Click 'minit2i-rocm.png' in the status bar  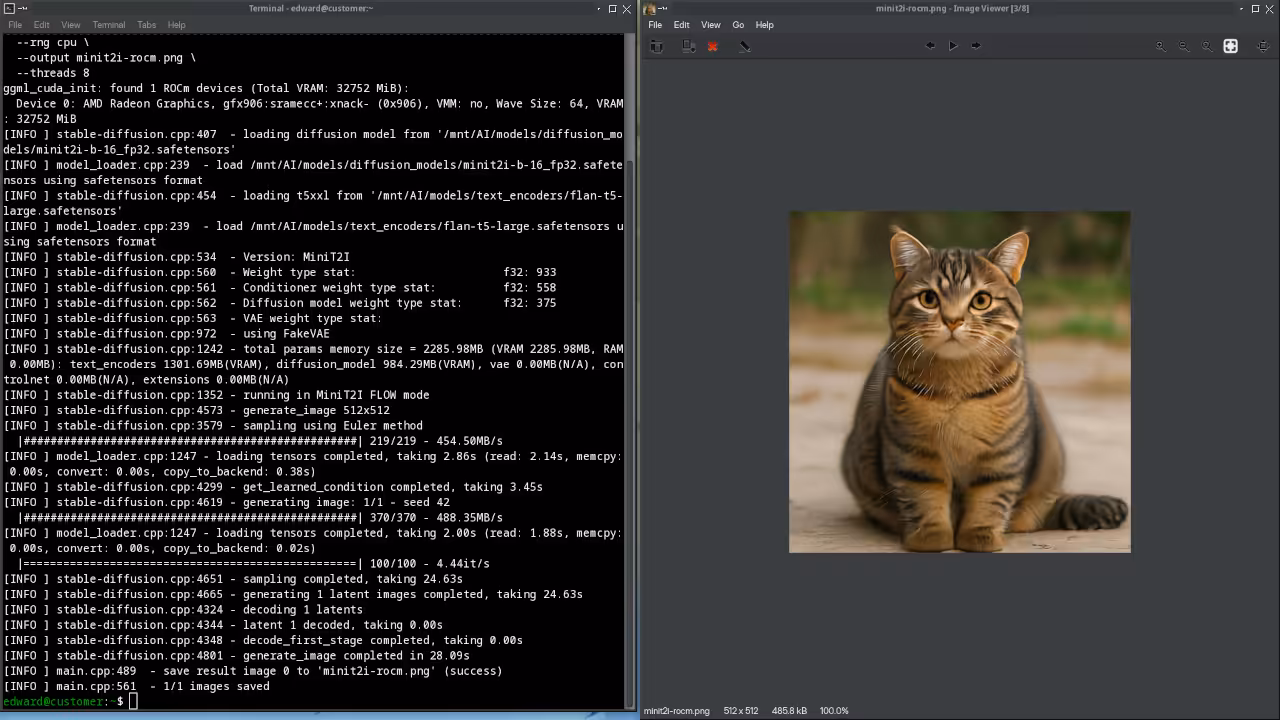coord(677,711)
